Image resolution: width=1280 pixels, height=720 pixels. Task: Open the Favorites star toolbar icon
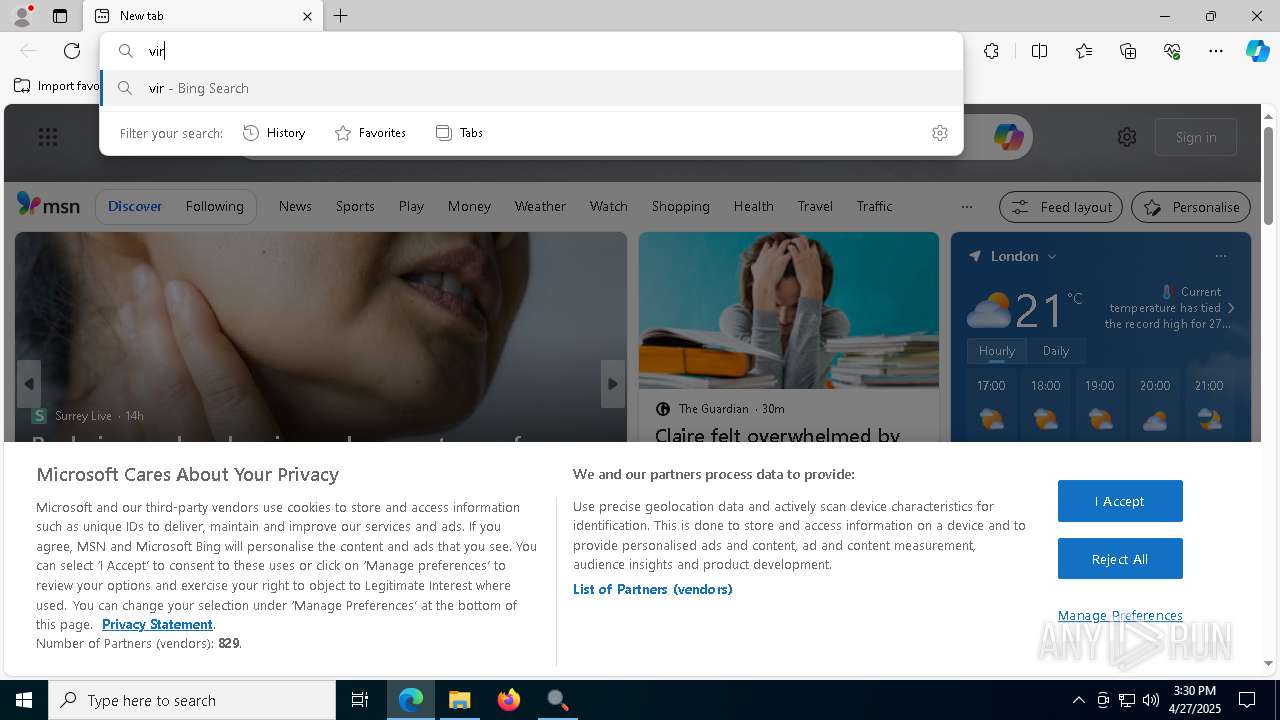[1084, 51]
